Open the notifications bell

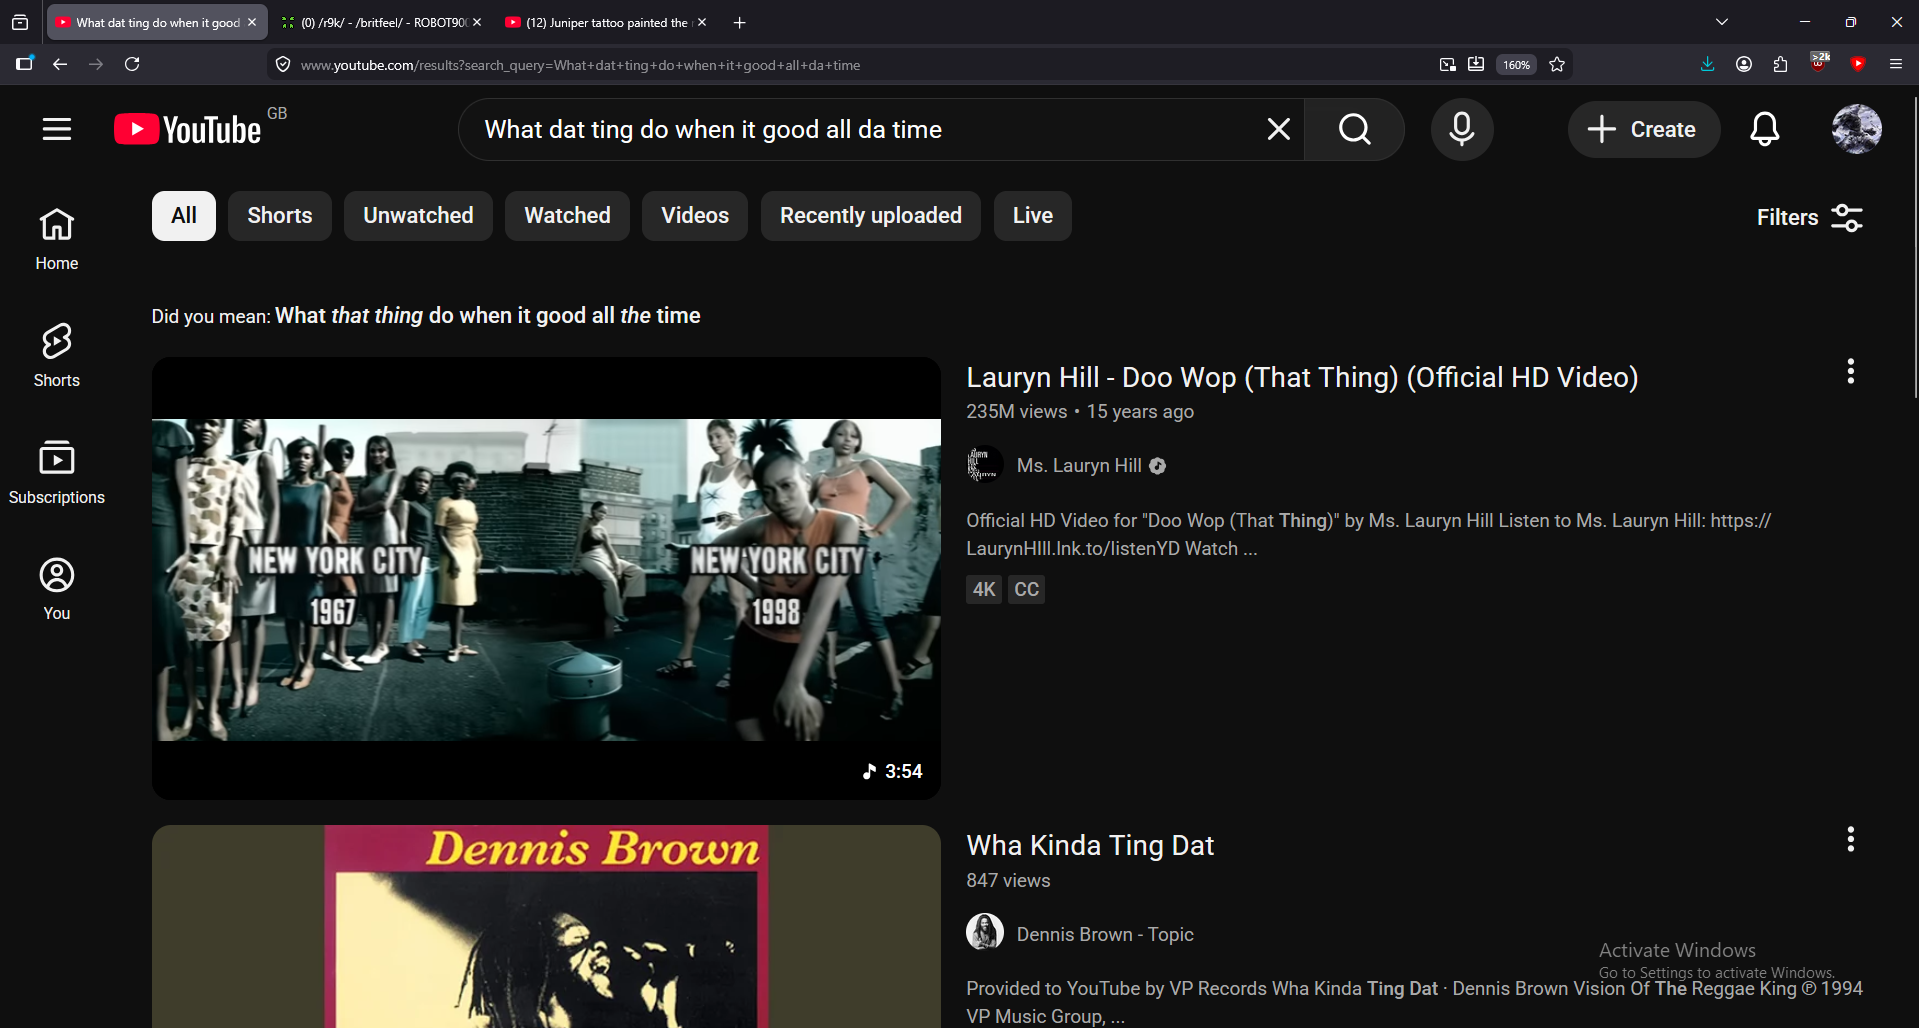click(1765, 129)
